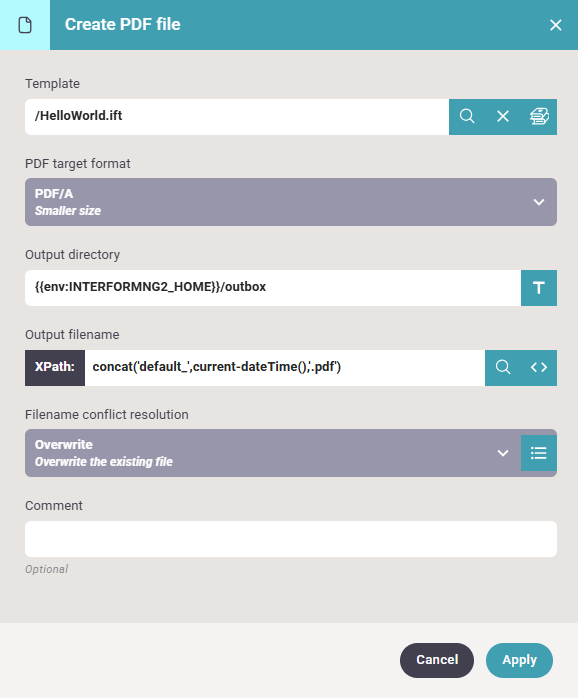This screenshot has width=578, height=698.
Task: Cancel the Create PDF file dialog
Action: click(x=437, y=660)
